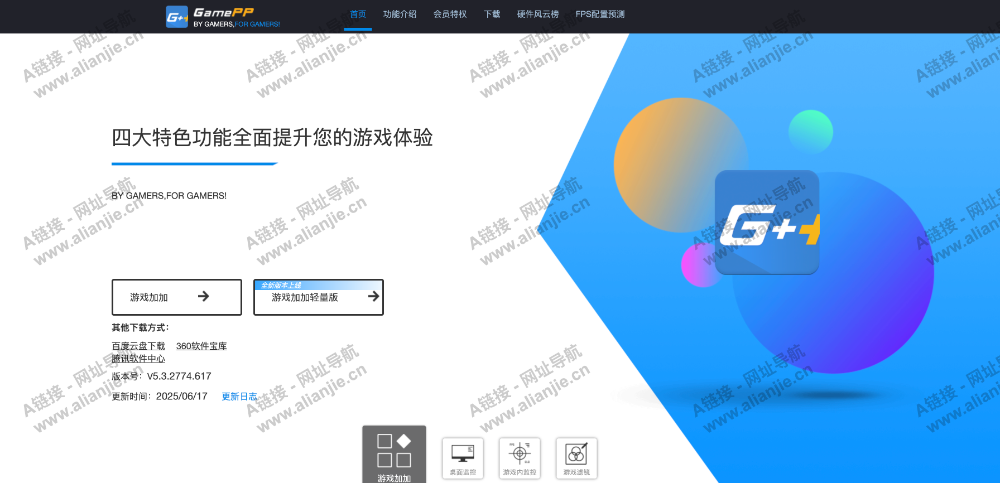Click the 其他下载方式 label
Viewport: 1000px width, 483px height.
(140, 328)
